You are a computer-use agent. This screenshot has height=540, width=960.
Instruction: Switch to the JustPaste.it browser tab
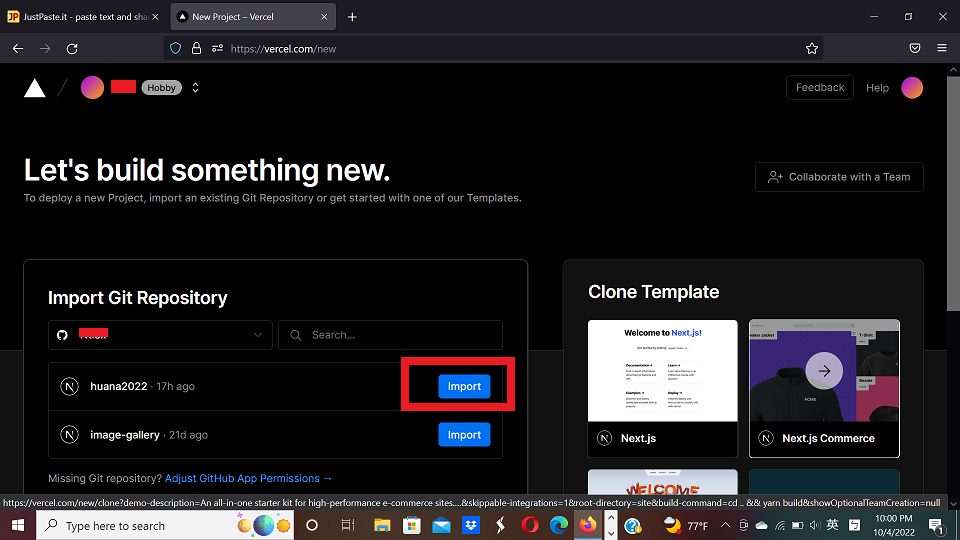coord(83,17)
